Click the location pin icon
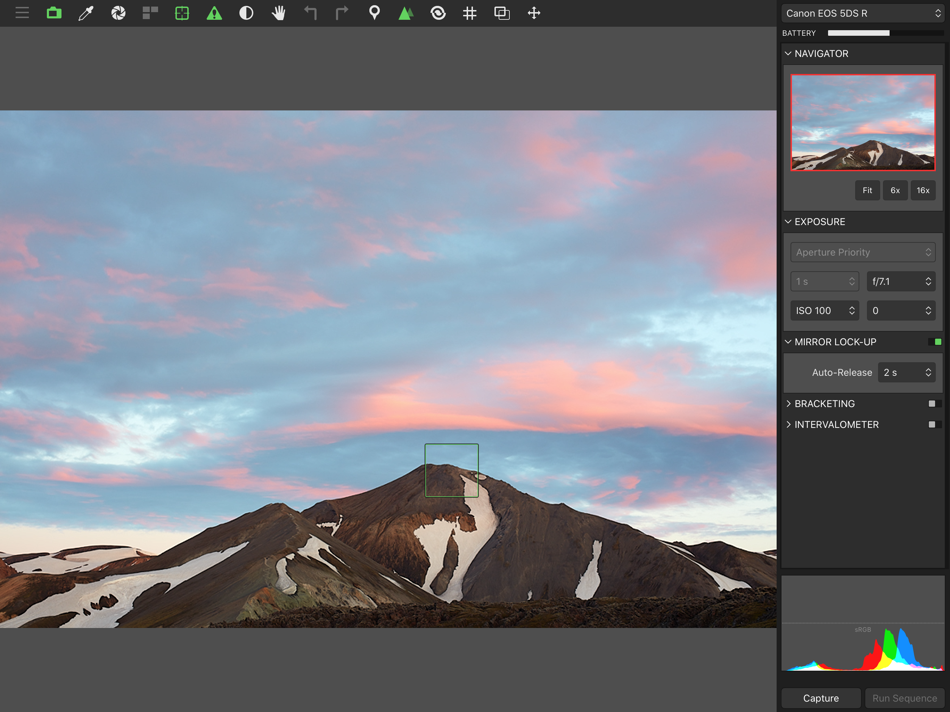The image size is (950, 712). pos(374,13)
